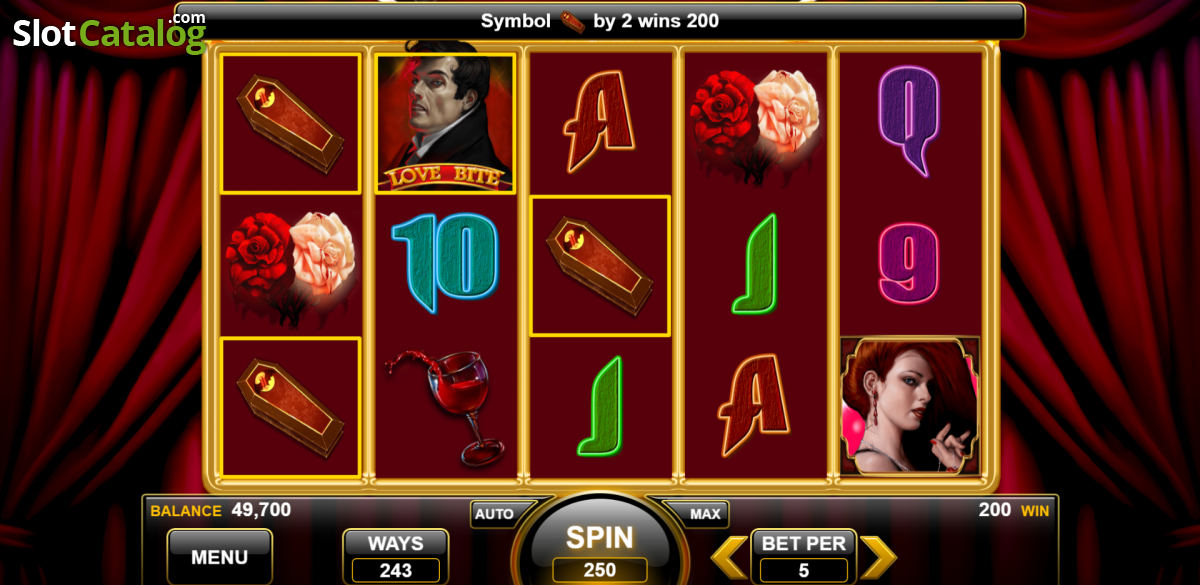
Task: Click the Love Bite vampire symbol
Action: click(445, 123)
